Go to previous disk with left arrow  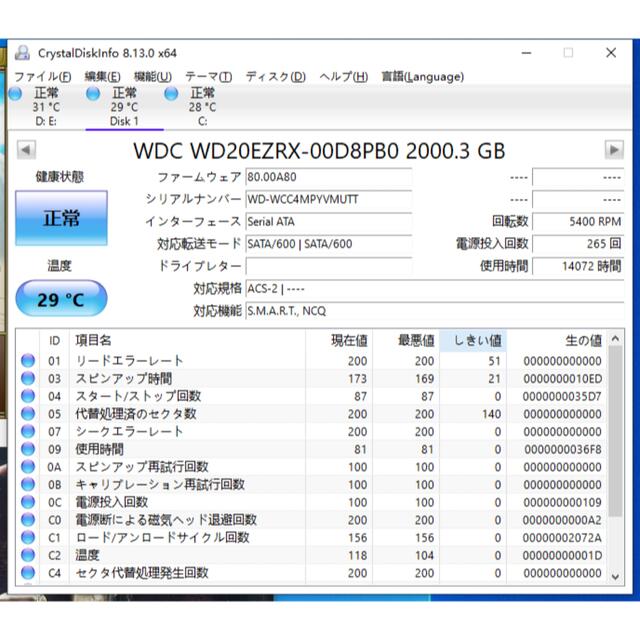[x=26, y=150]
